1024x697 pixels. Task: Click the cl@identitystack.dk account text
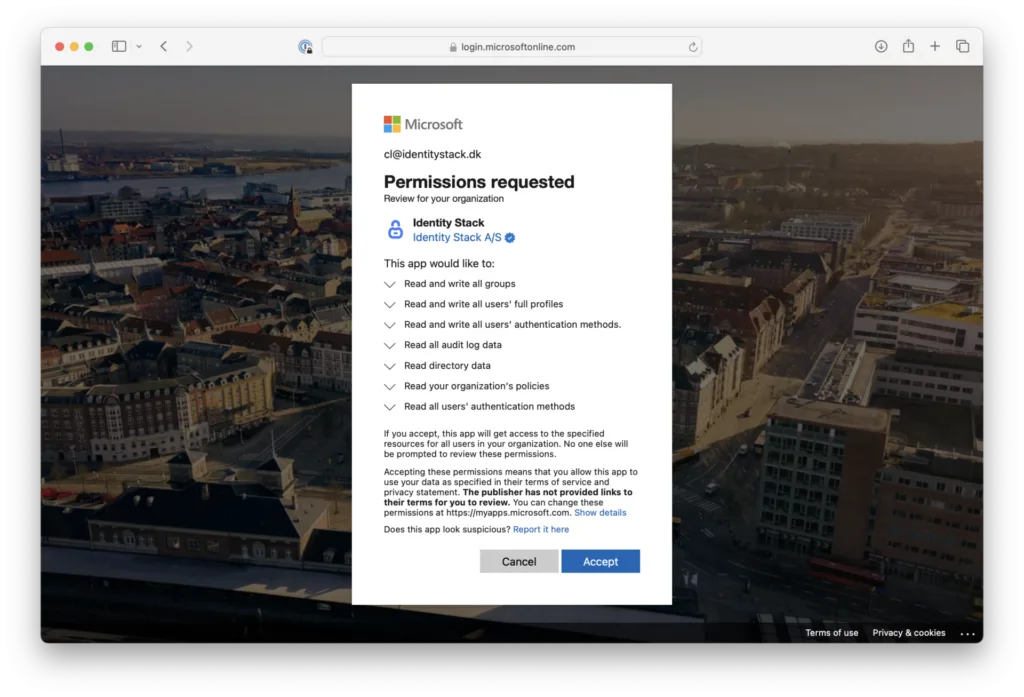[432, 154]
